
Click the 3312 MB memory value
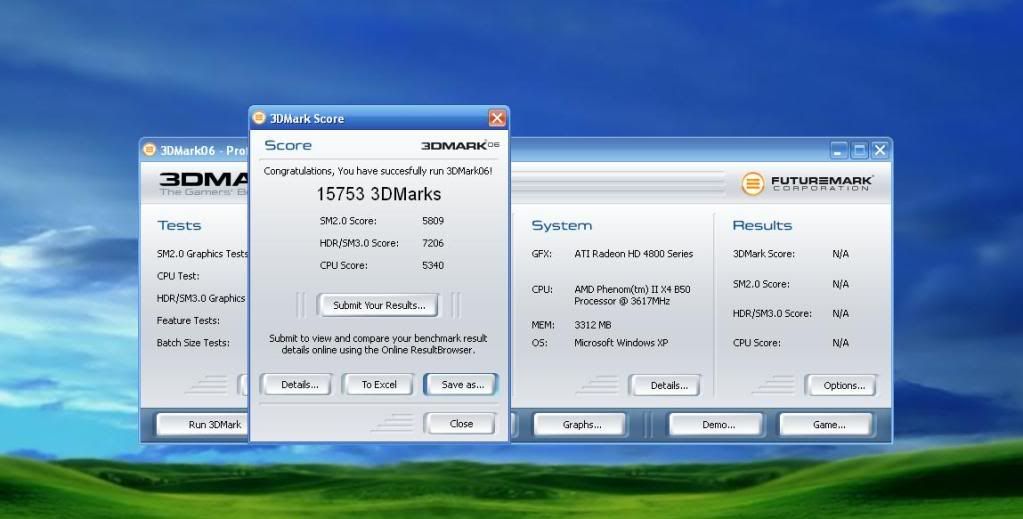click(592, 324)
